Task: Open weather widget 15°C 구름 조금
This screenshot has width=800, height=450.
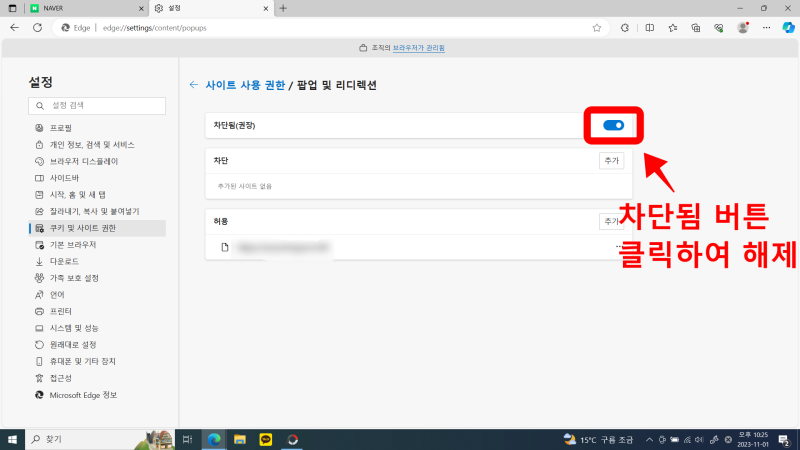Action: click(598, 440)
